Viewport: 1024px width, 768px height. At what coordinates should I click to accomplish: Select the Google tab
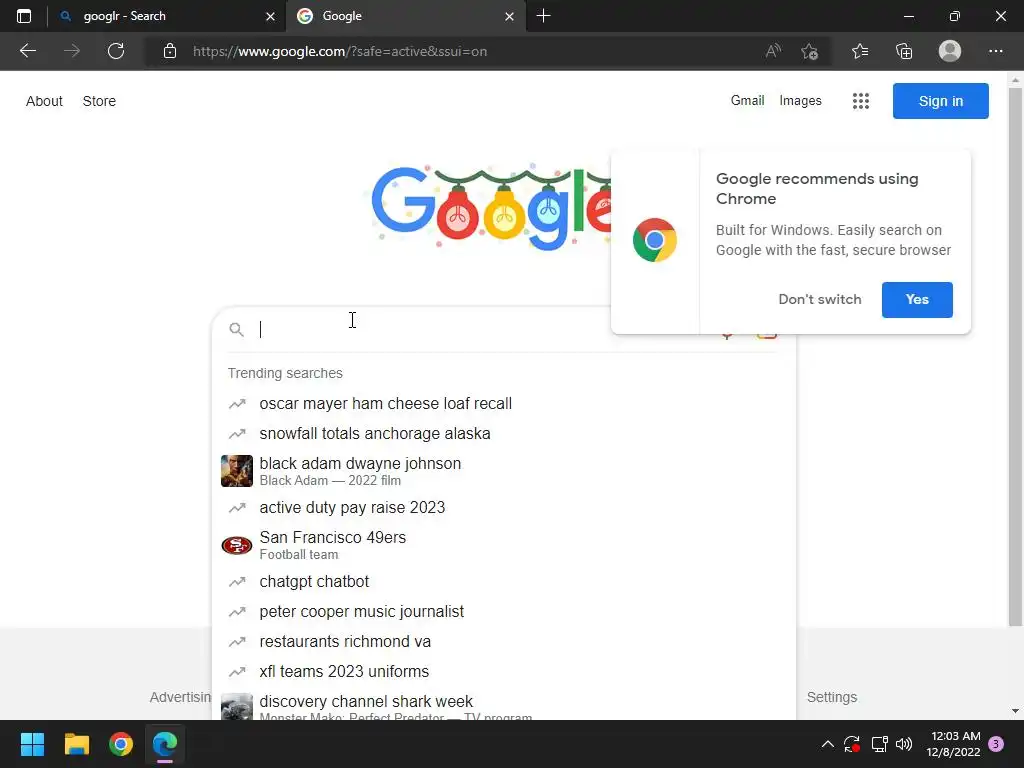405,16
